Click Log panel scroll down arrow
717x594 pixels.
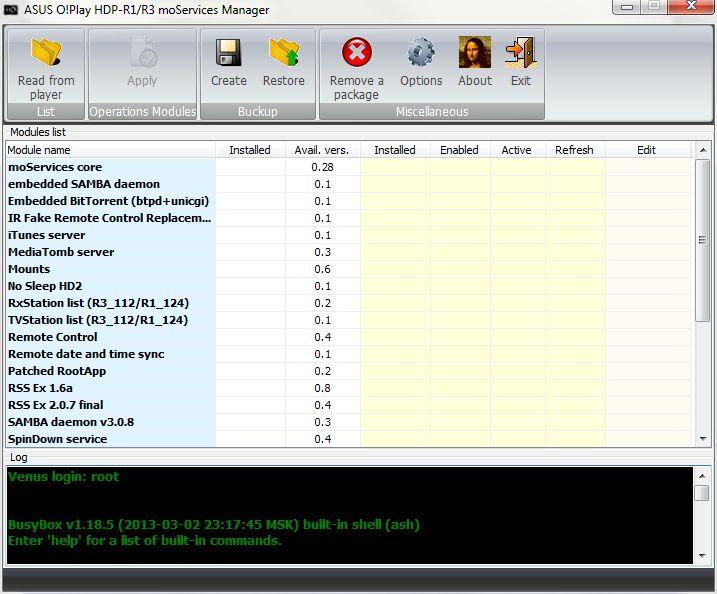(702, 556)
